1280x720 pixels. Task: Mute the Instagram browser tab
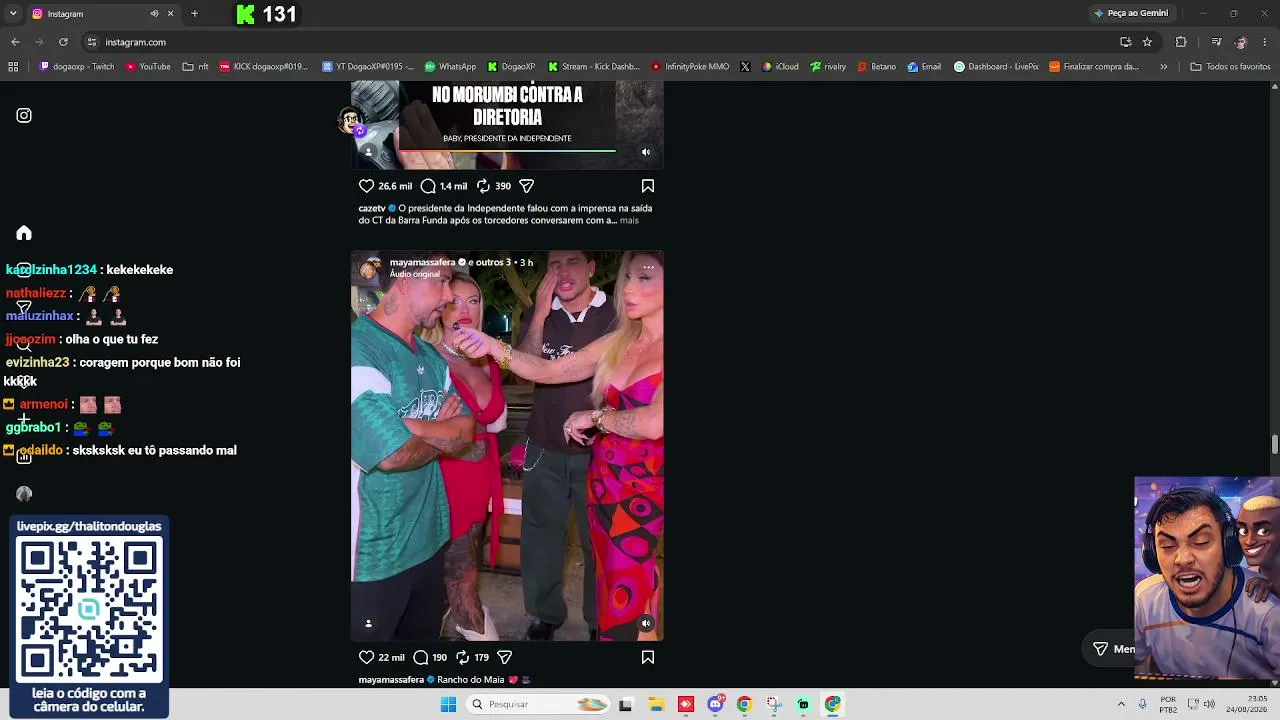click(154, 14)
